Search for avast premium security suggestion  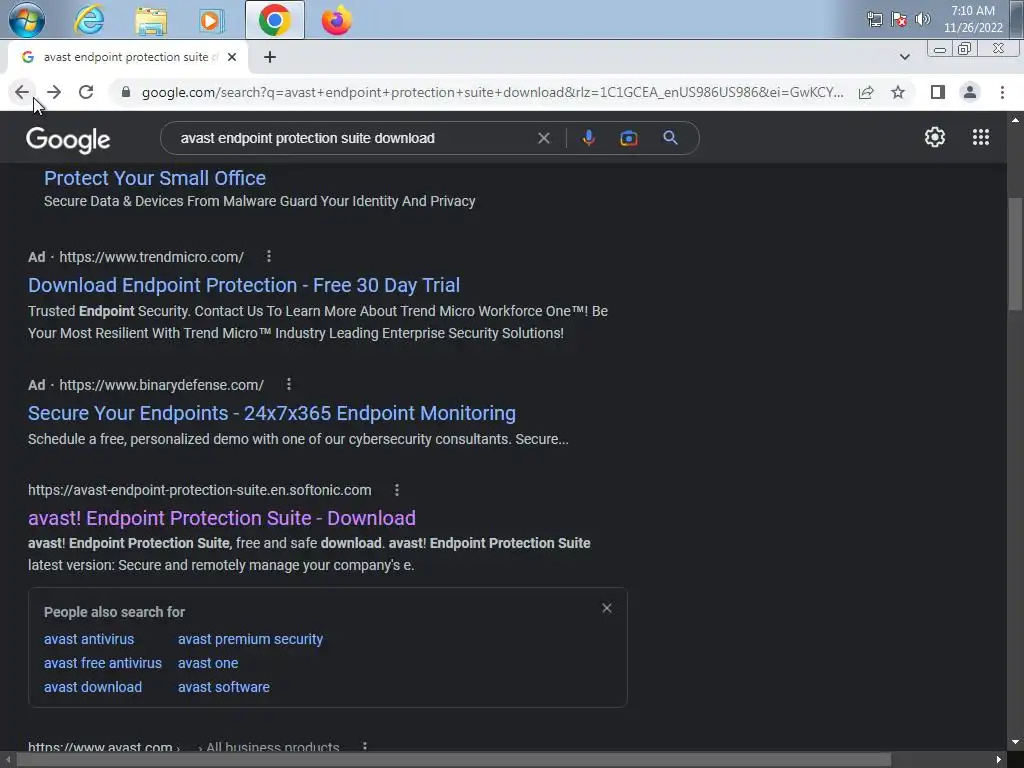point(250,639)
